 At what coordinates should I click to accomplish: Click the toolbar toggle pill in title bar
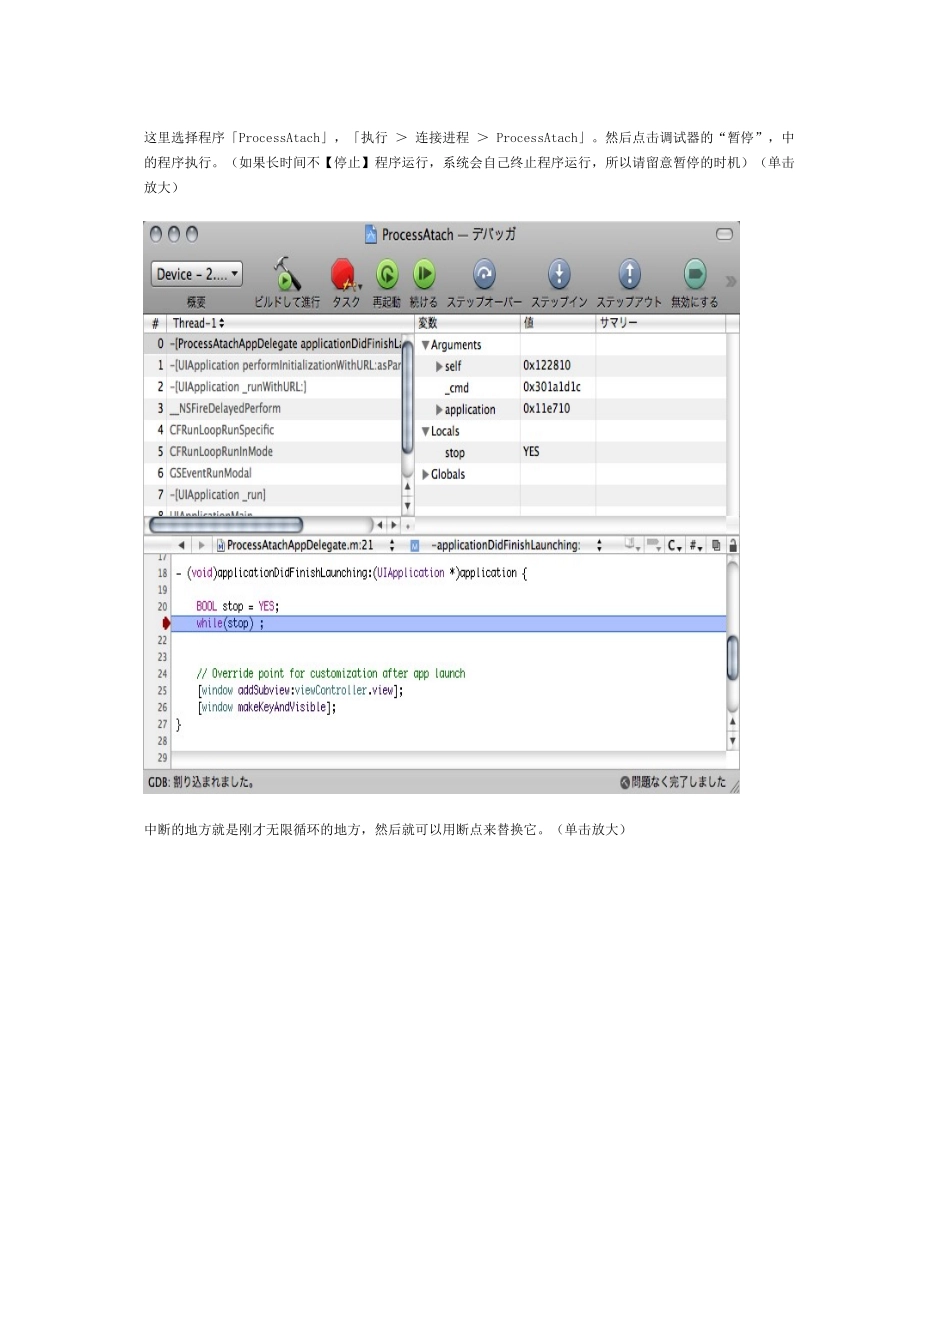point(725,234)
